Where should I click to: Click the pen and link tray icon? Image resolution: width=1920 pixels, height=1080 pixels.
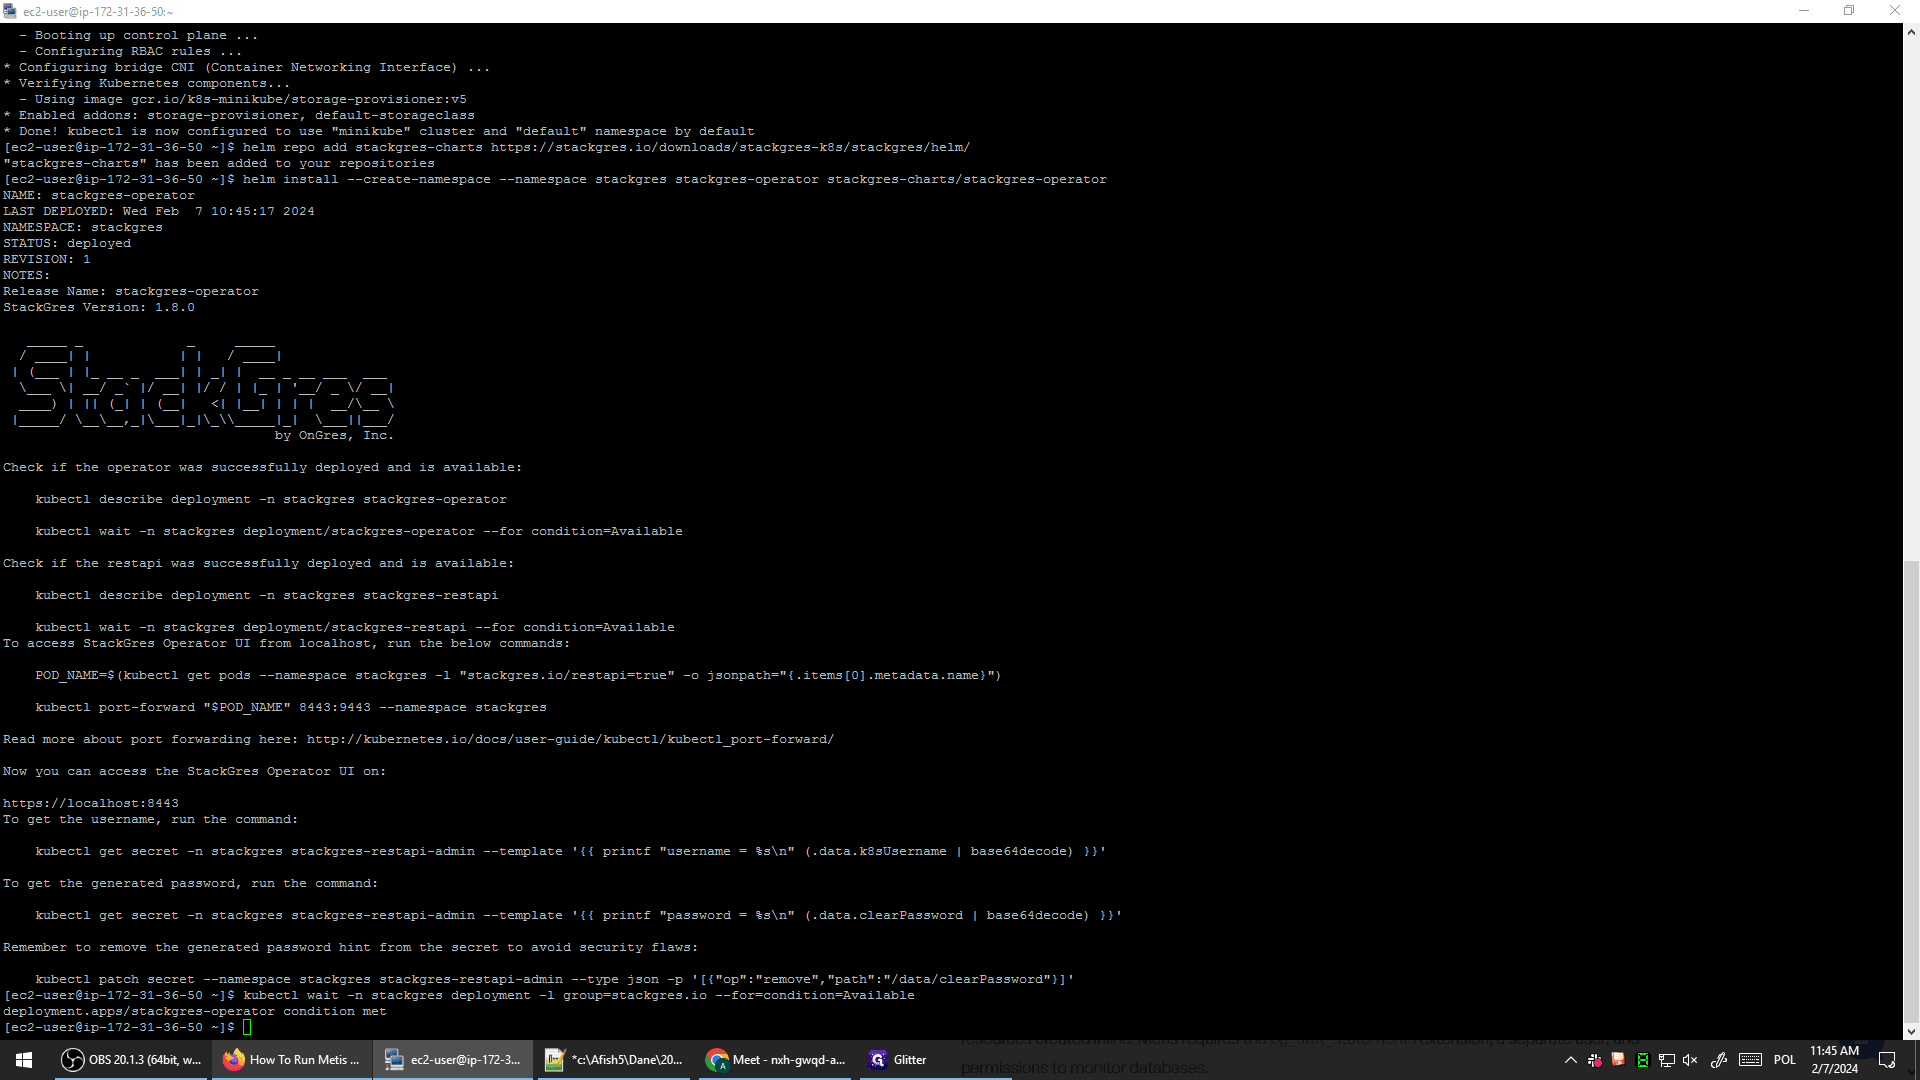[1719, 1060]
